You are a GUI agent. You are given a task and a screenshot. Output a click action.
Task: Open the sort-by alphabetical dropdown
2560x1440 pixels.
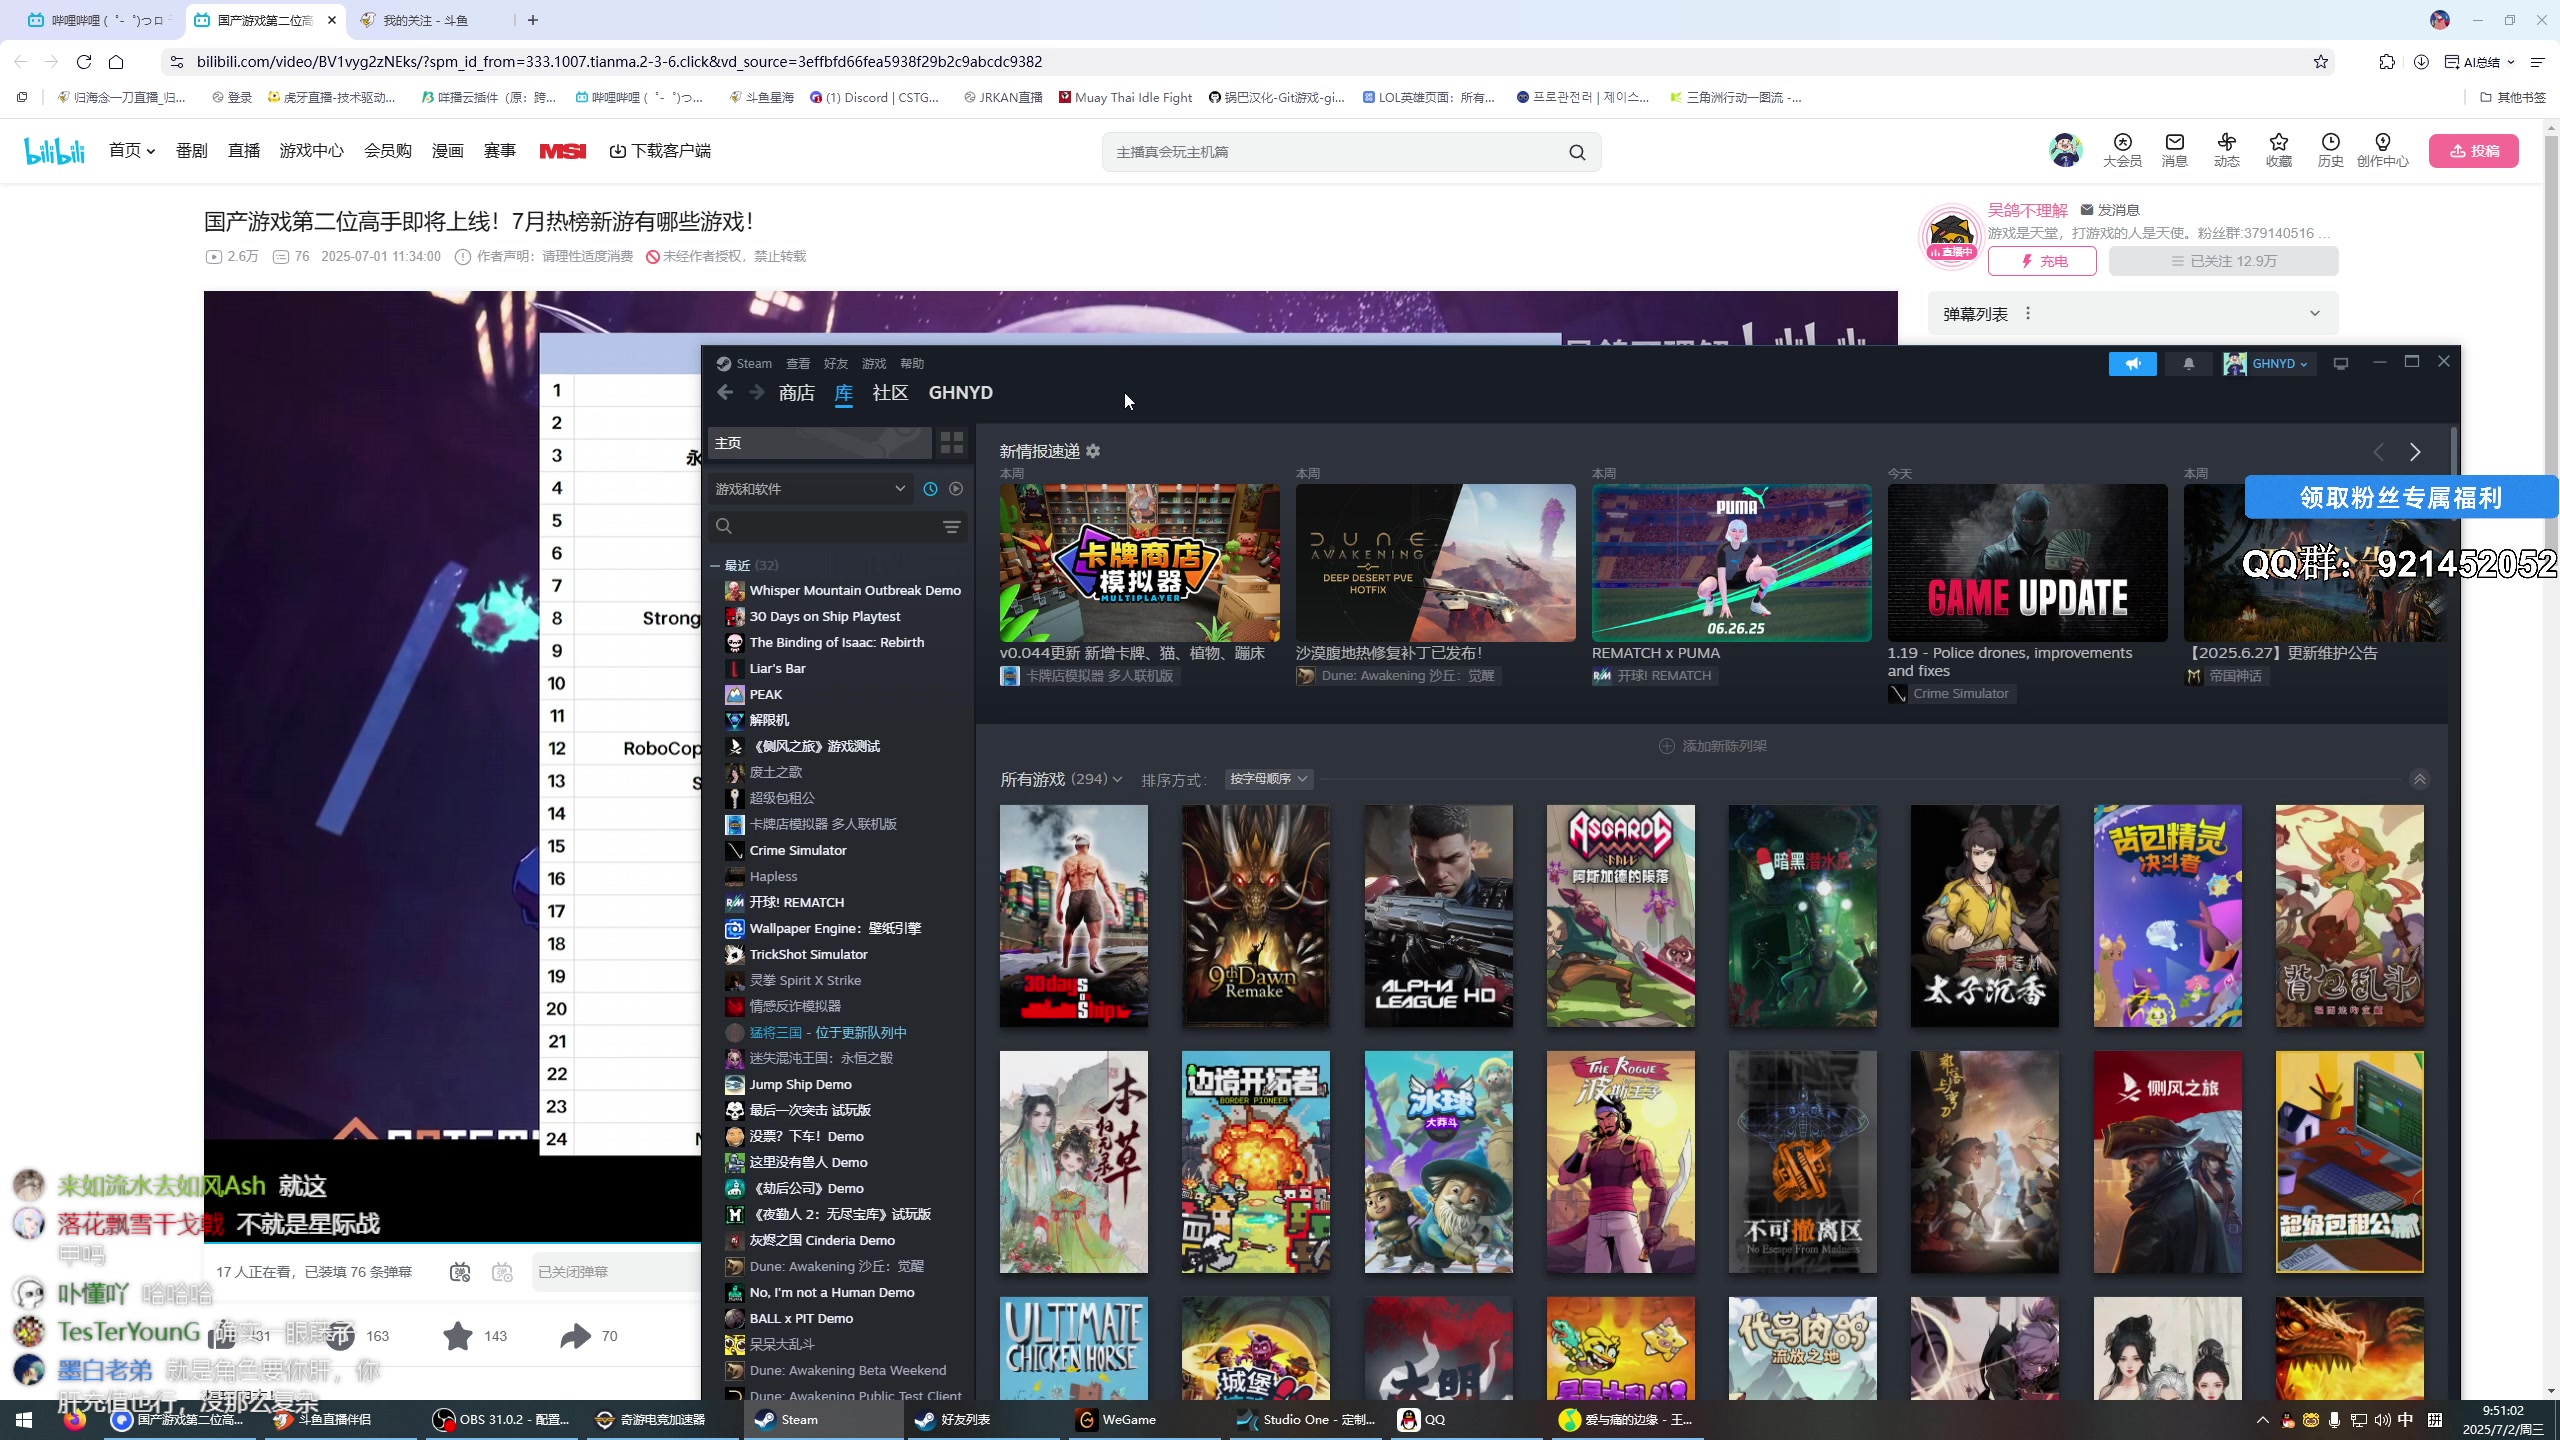click(1268, 779)
